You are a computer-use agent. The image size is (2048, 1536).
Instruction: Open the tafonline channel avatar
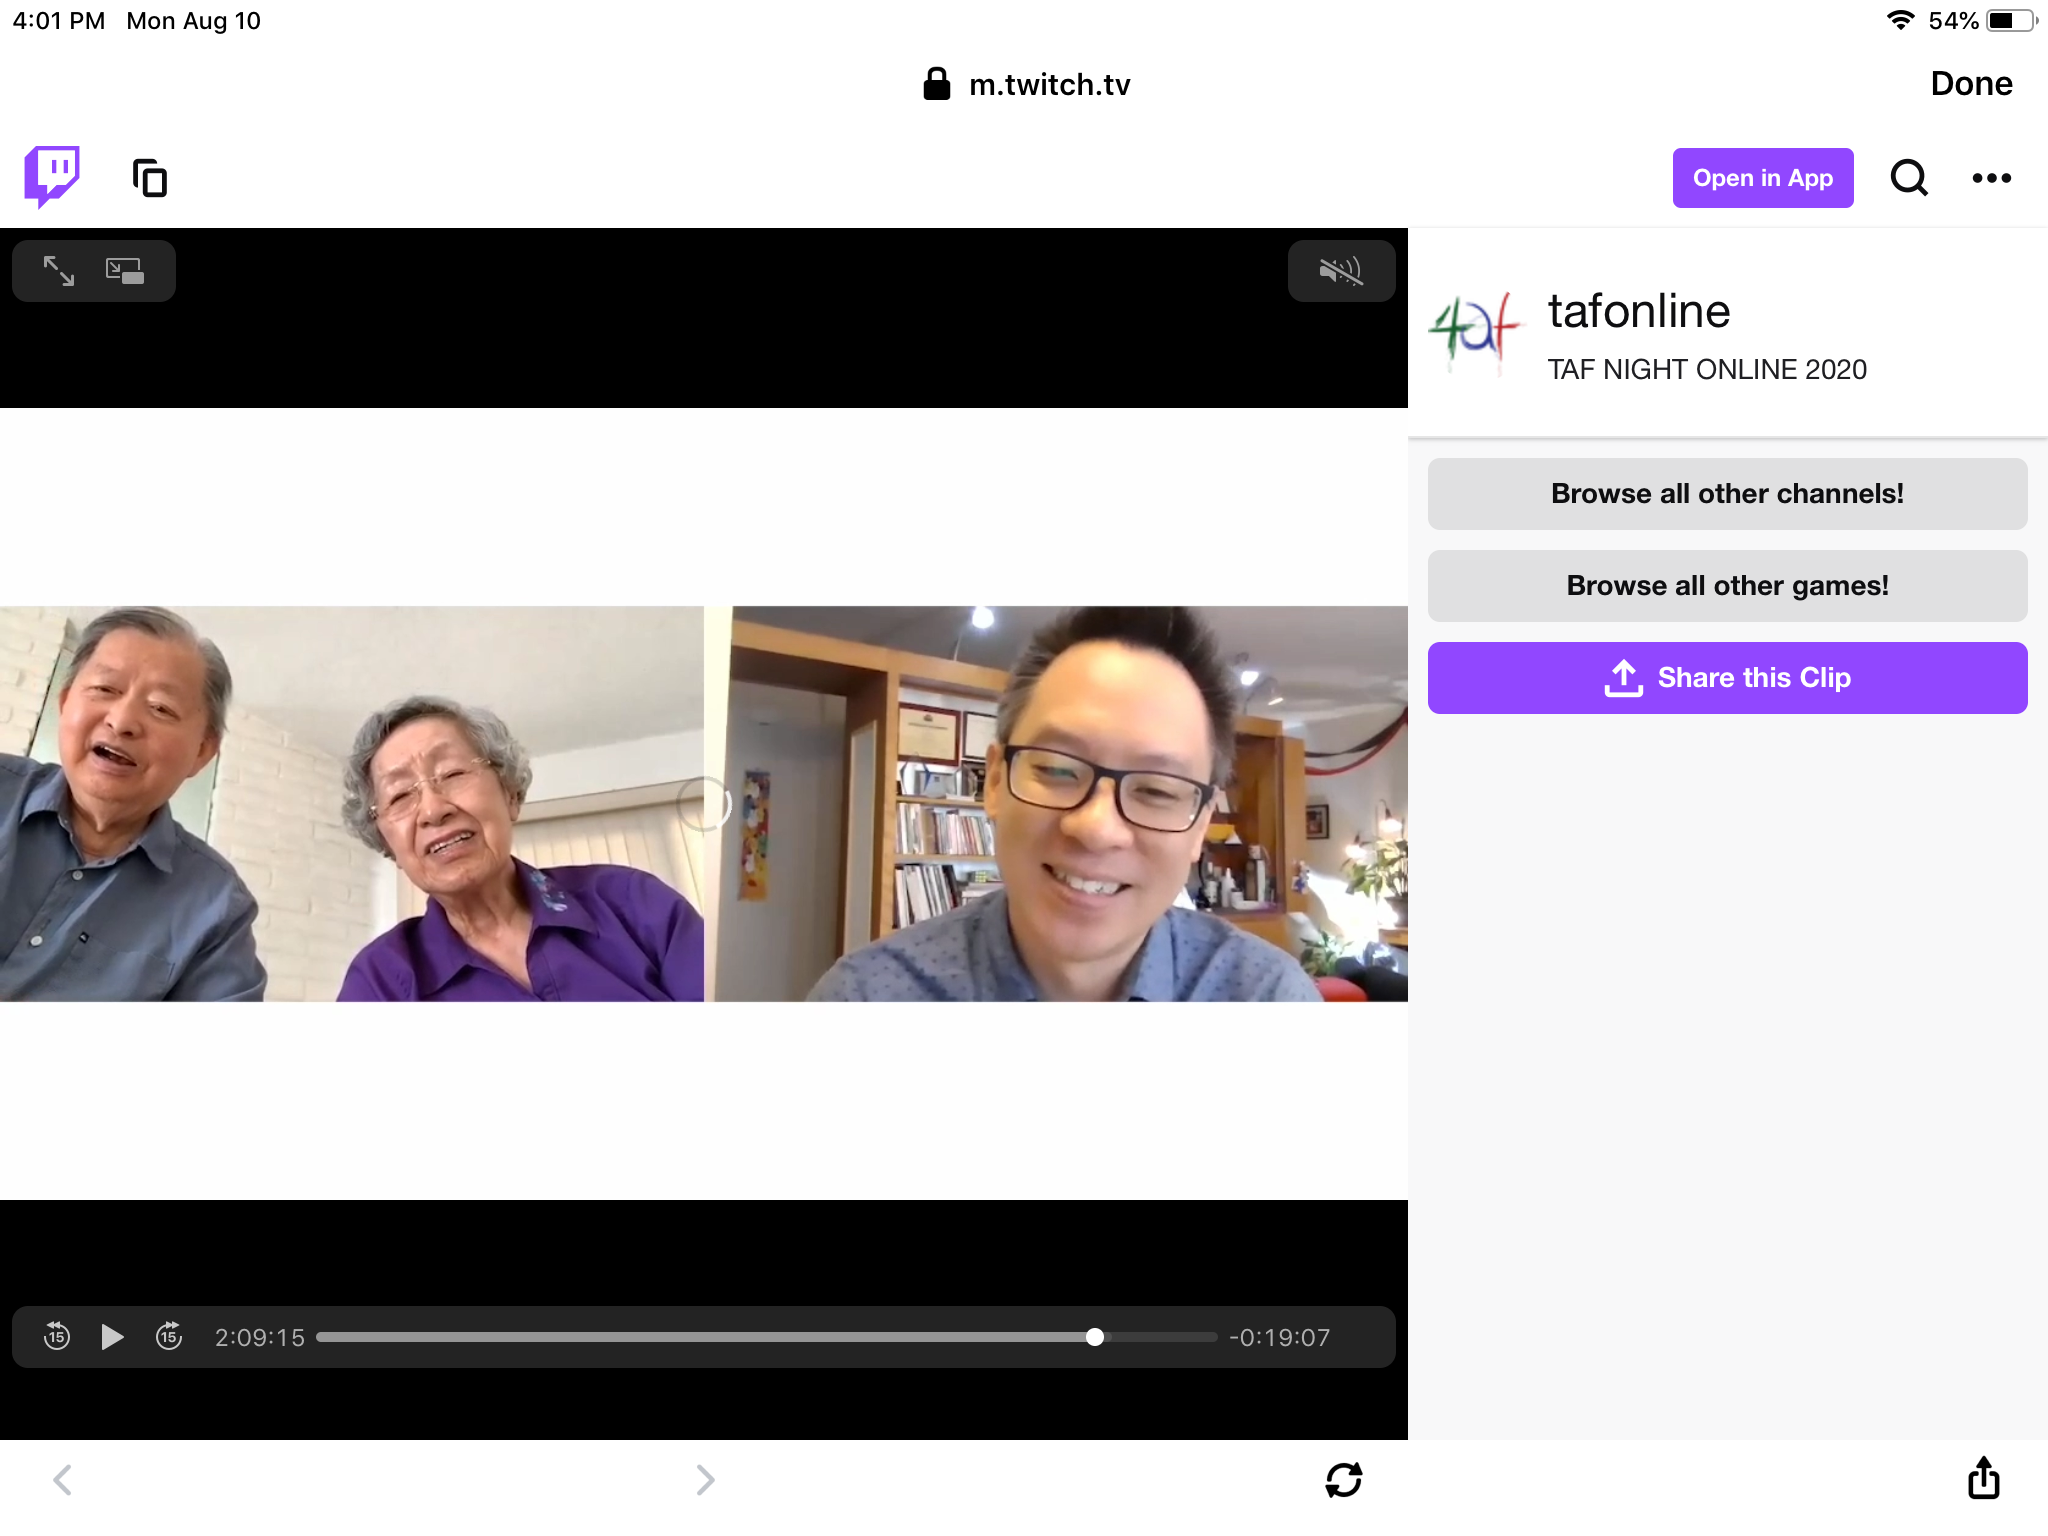1475,333
